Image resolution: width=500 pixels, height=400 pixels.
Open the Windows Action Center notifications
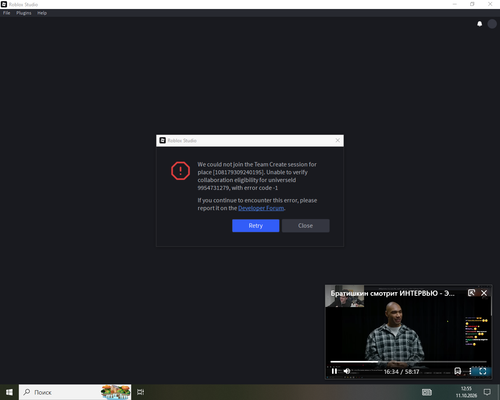pos(487,392)
